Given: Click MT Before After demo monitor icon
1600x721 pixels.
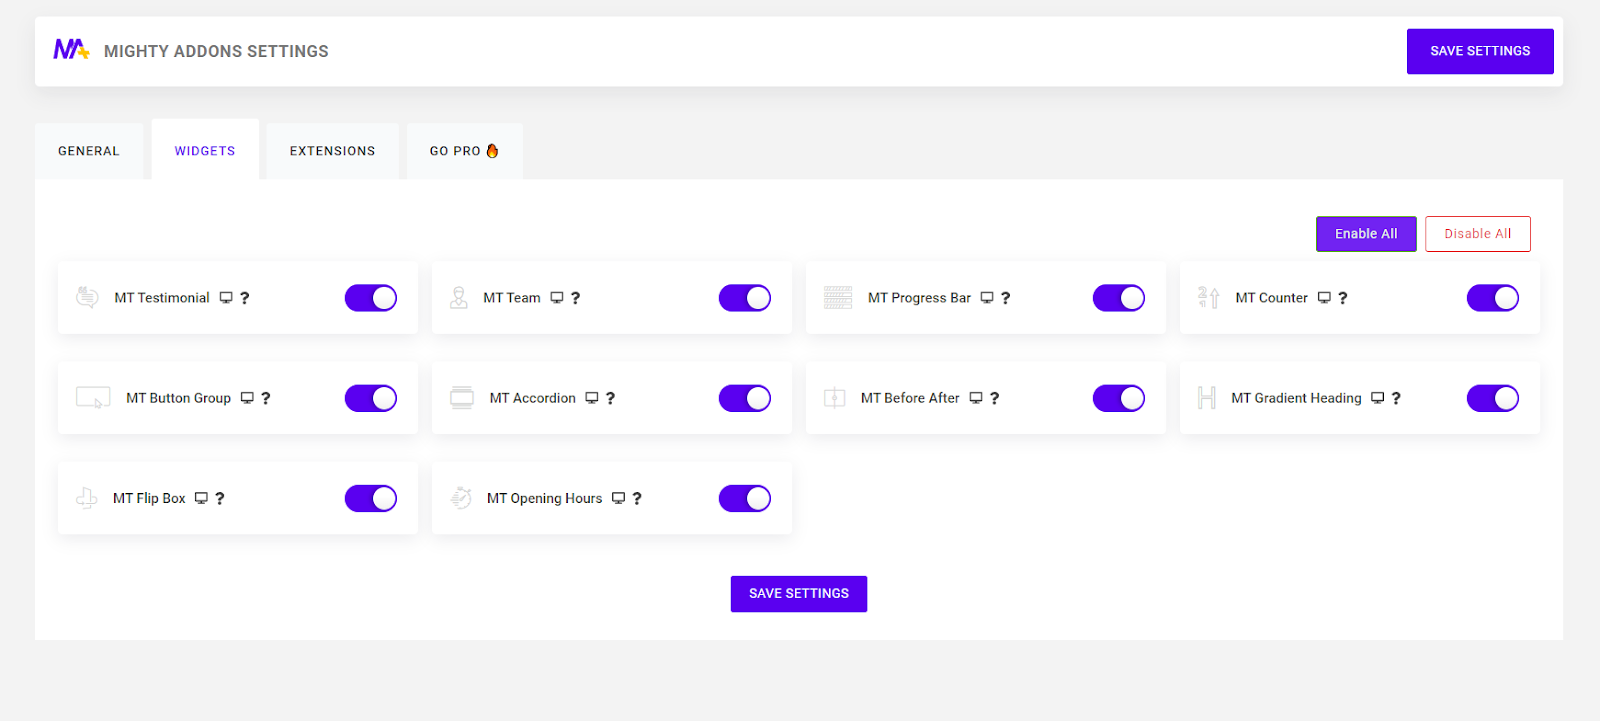Looking at the screenshot, I should [976, 398].
